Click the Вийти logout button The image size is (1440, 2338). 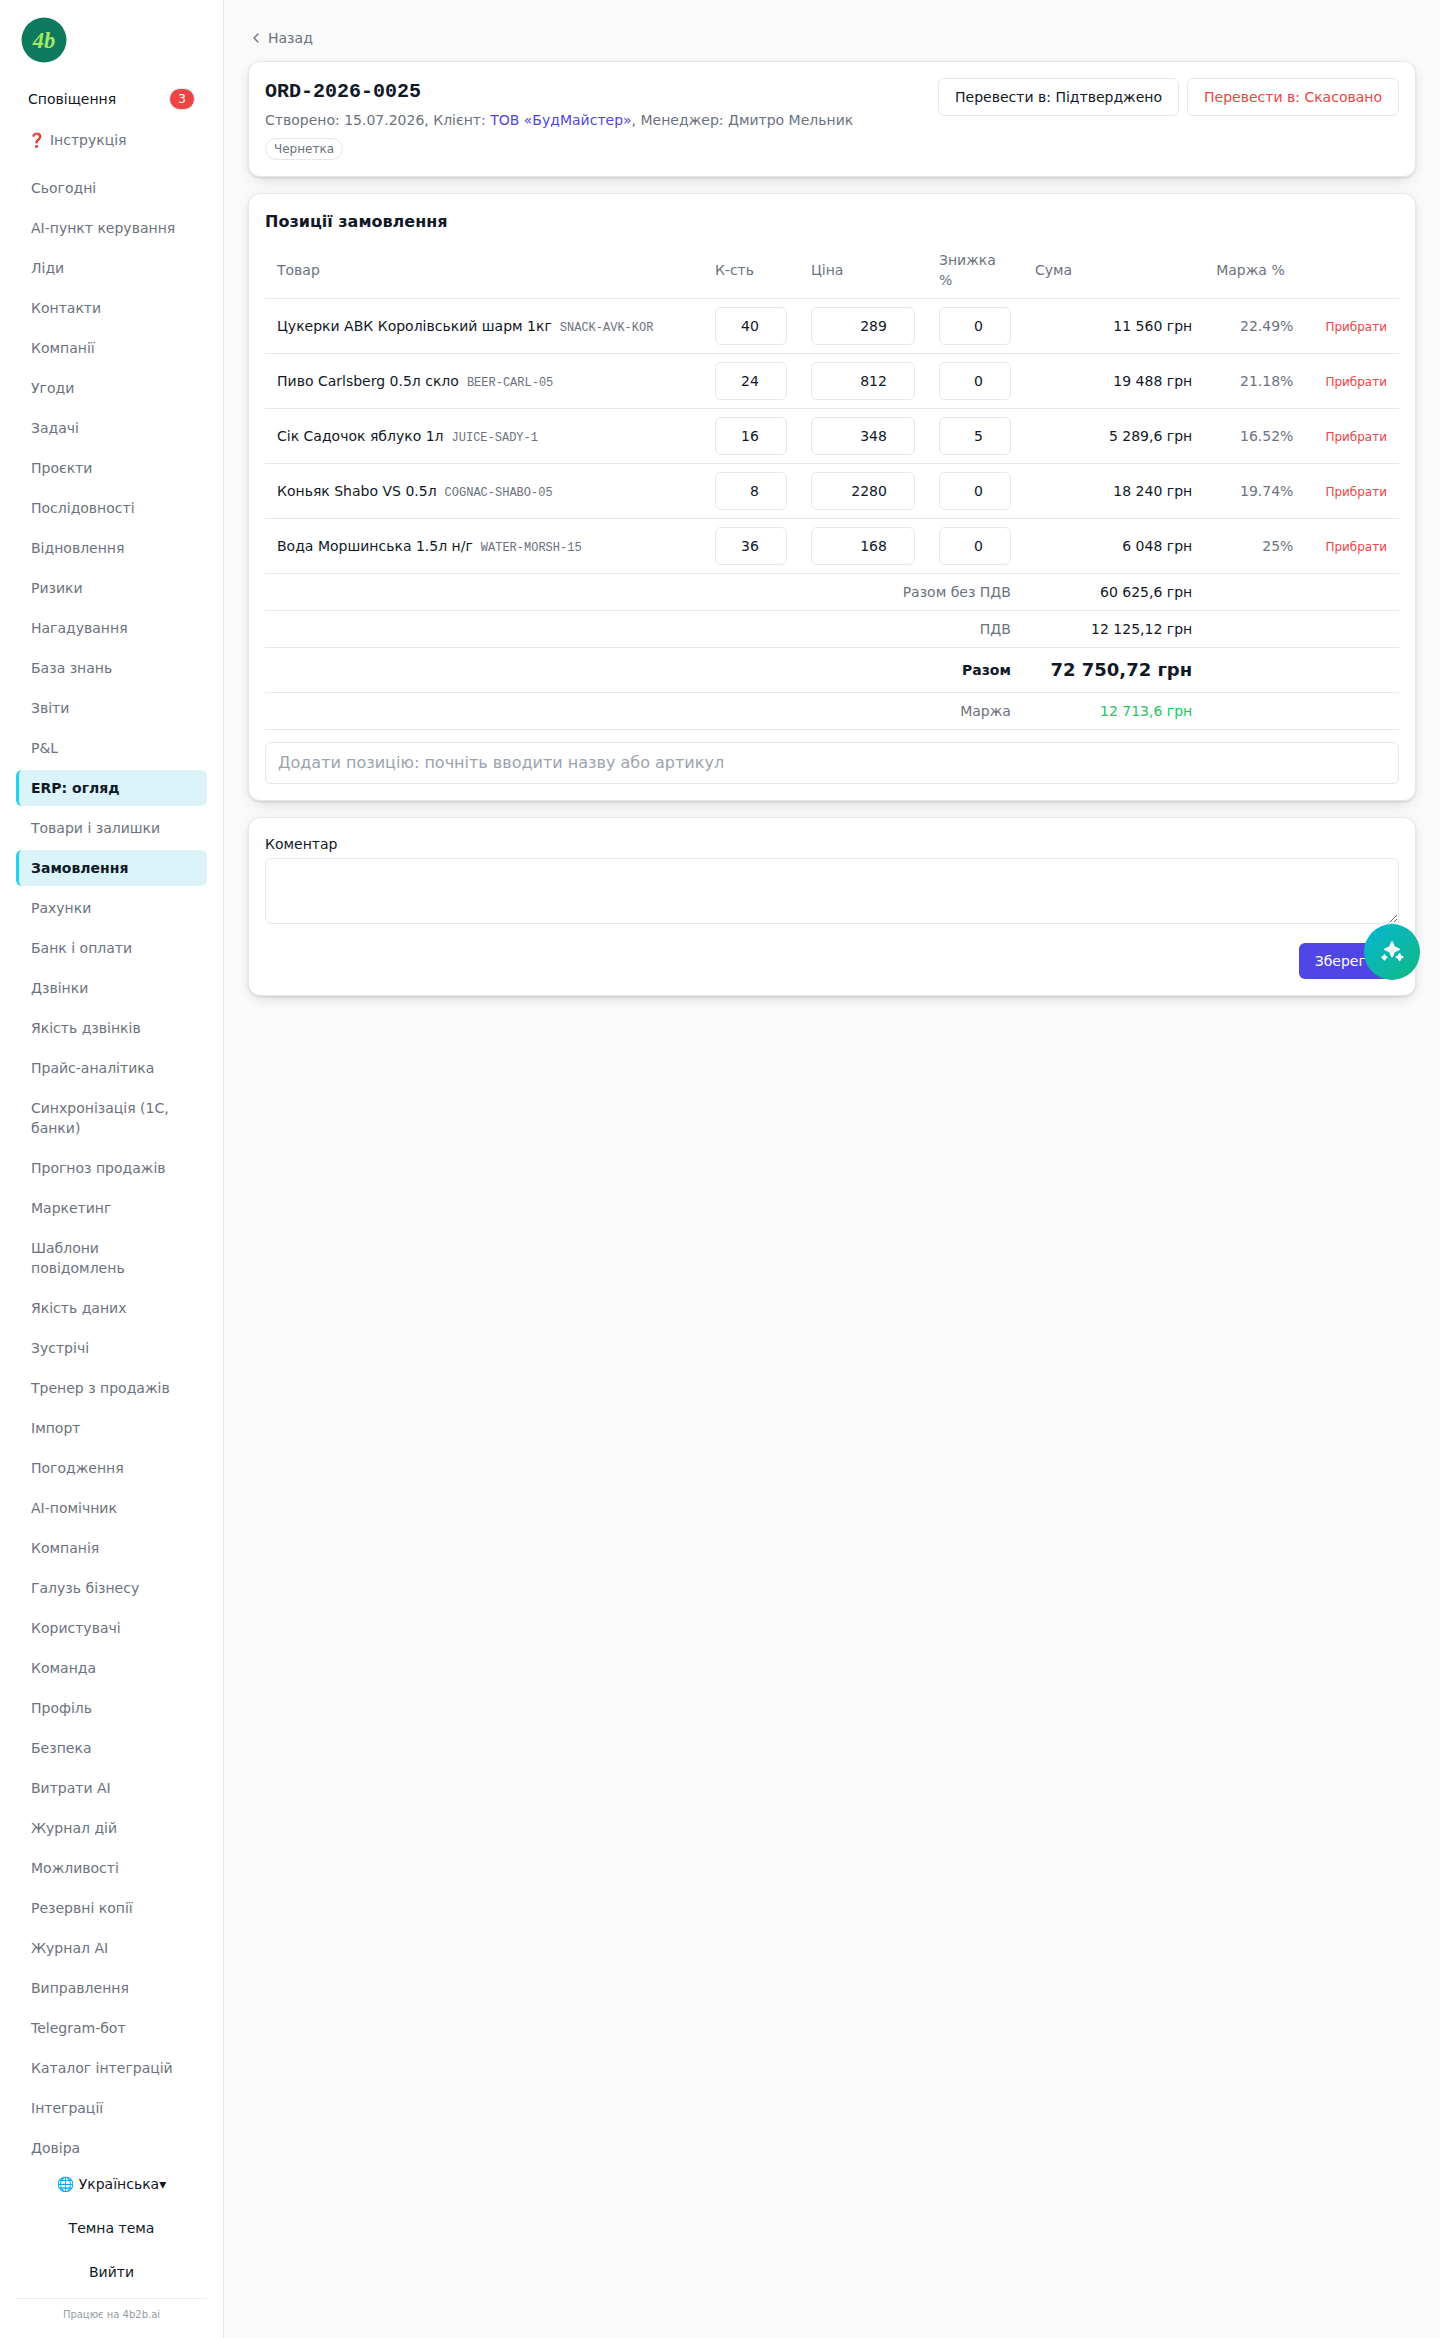[111, 2272]
